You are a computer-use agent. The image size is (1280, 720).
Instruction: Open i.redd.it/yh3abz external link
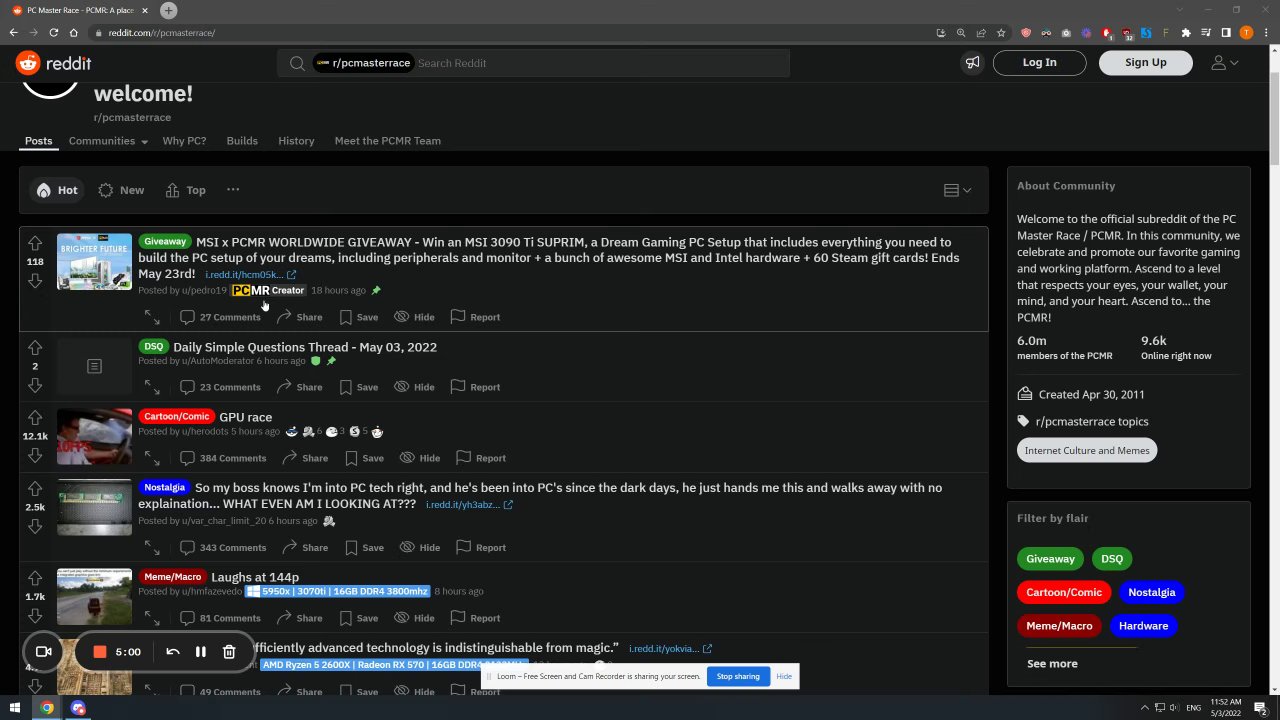(x=469, y=505)
